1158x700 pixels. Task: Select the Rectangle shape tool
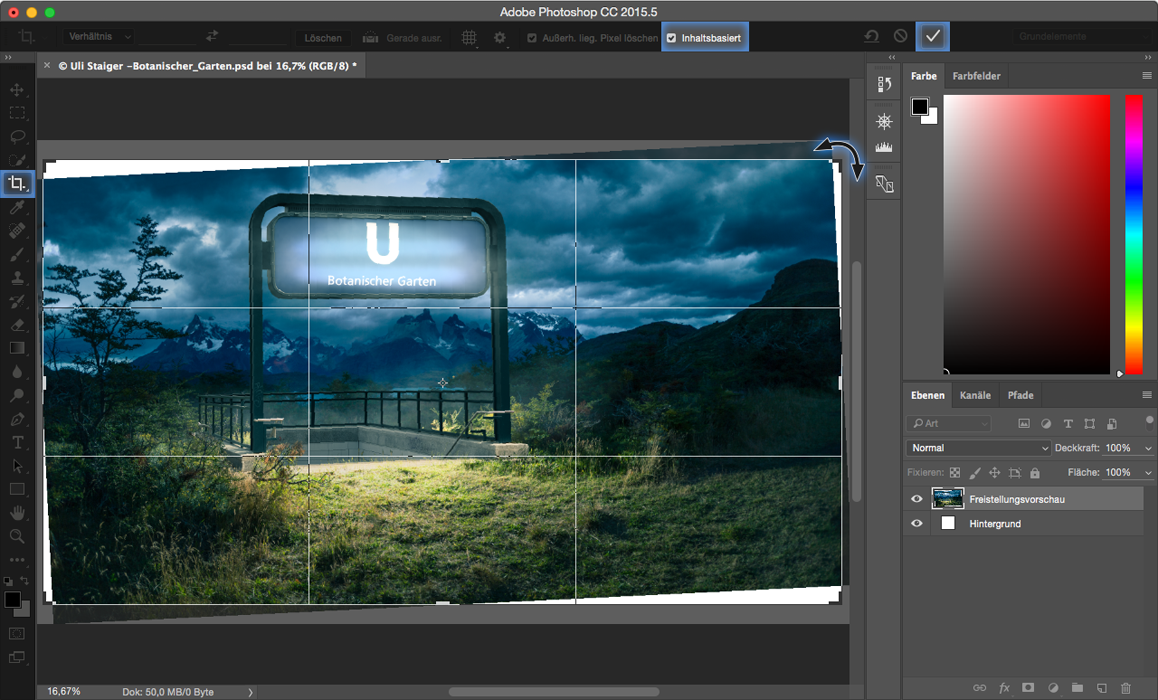click(x=16, y=489)
